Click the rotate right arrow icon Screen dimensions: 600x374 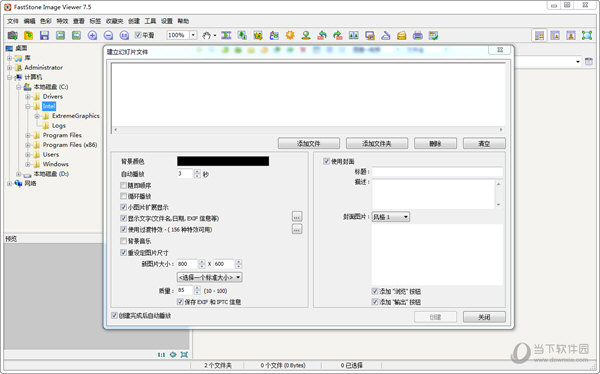pos(338,36)
